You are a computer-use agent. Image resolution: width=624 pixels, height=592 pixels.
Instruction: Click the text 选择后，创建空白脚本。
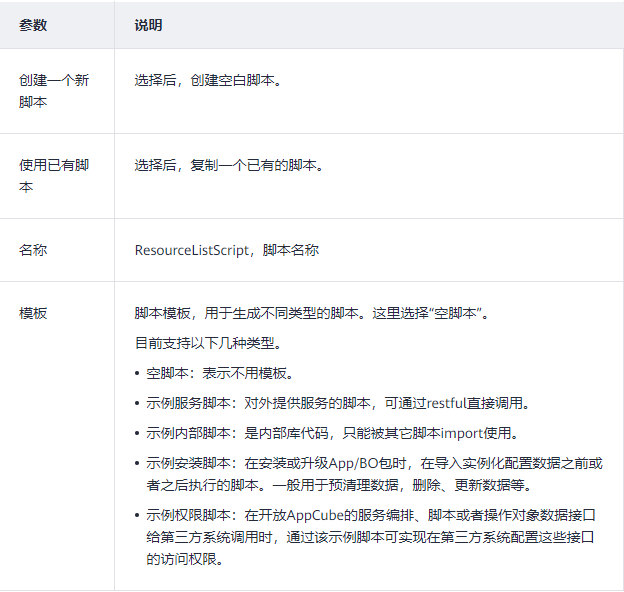tap(208, 79)
